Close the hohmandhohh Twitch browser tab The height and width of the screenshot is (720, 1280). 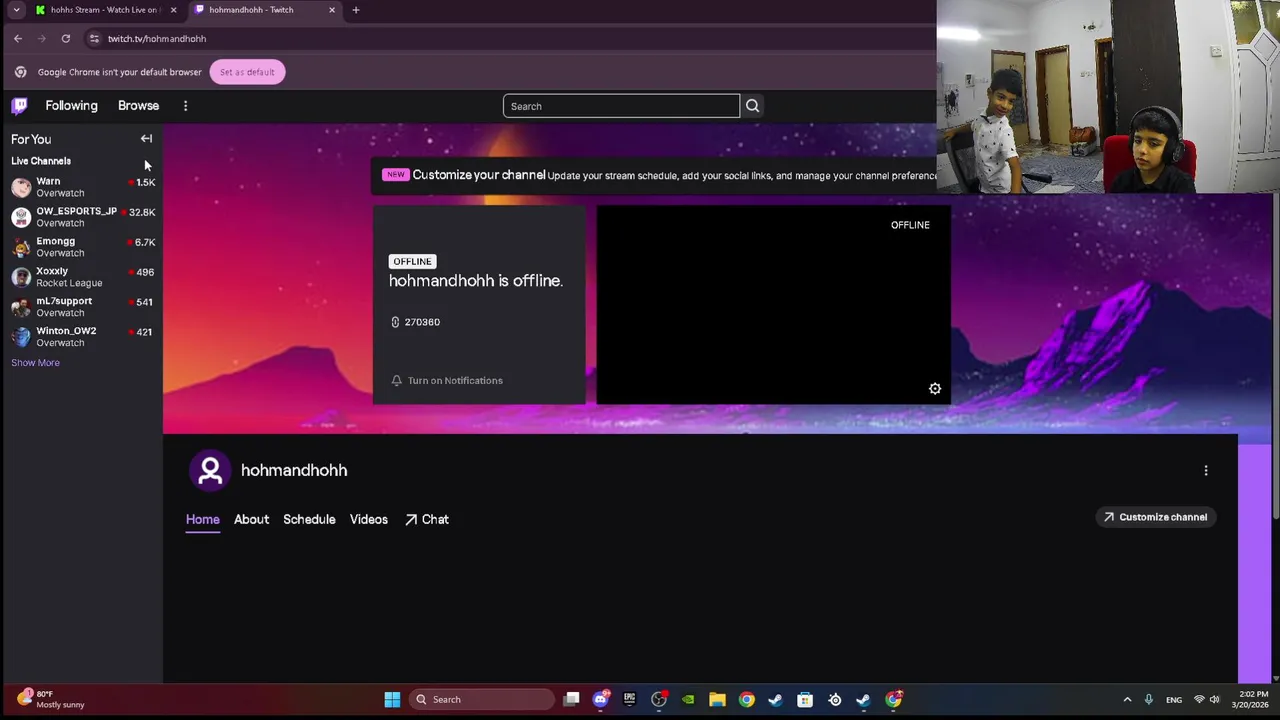point(332,10)
